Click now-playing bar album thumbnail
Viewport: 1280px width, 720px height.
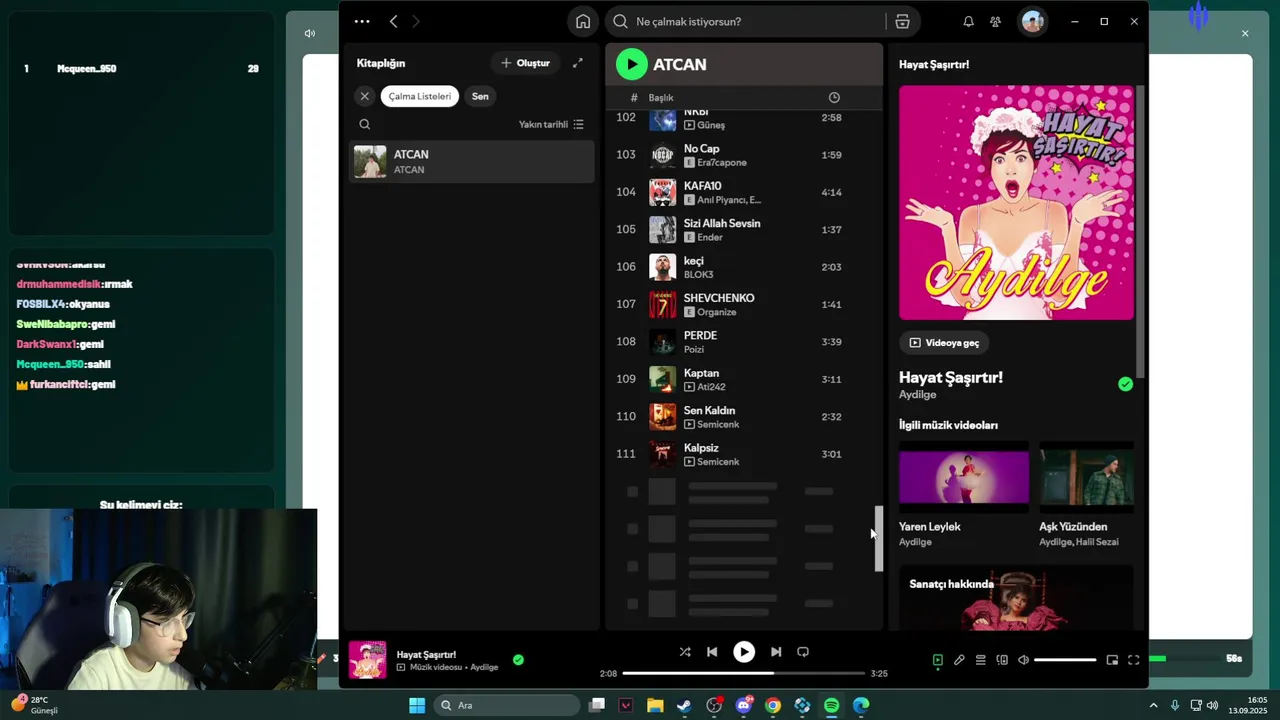367,660
